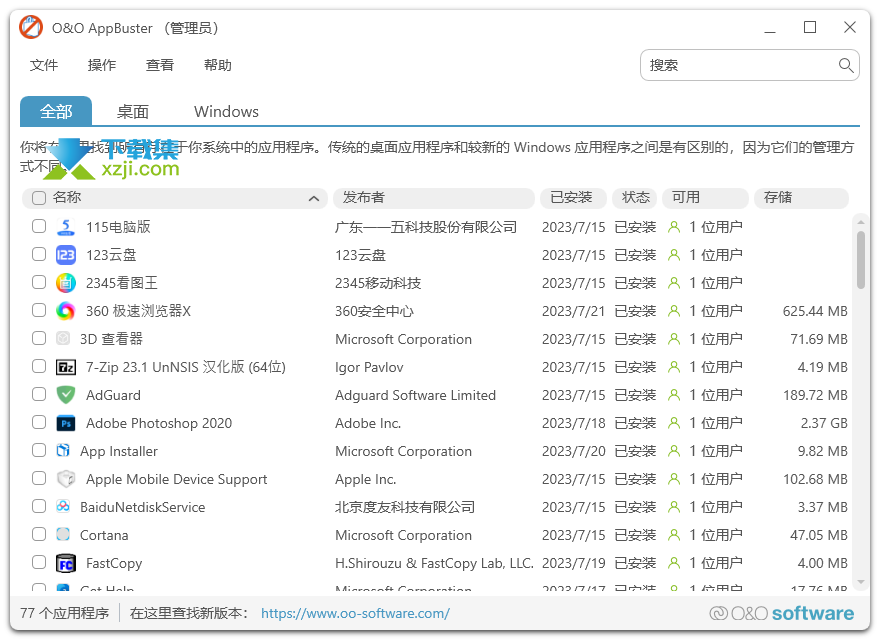This screenshot has height=640, width=880.
Task: Click the user icon in 3D 查看器 row
Action: tap(674, 339)
